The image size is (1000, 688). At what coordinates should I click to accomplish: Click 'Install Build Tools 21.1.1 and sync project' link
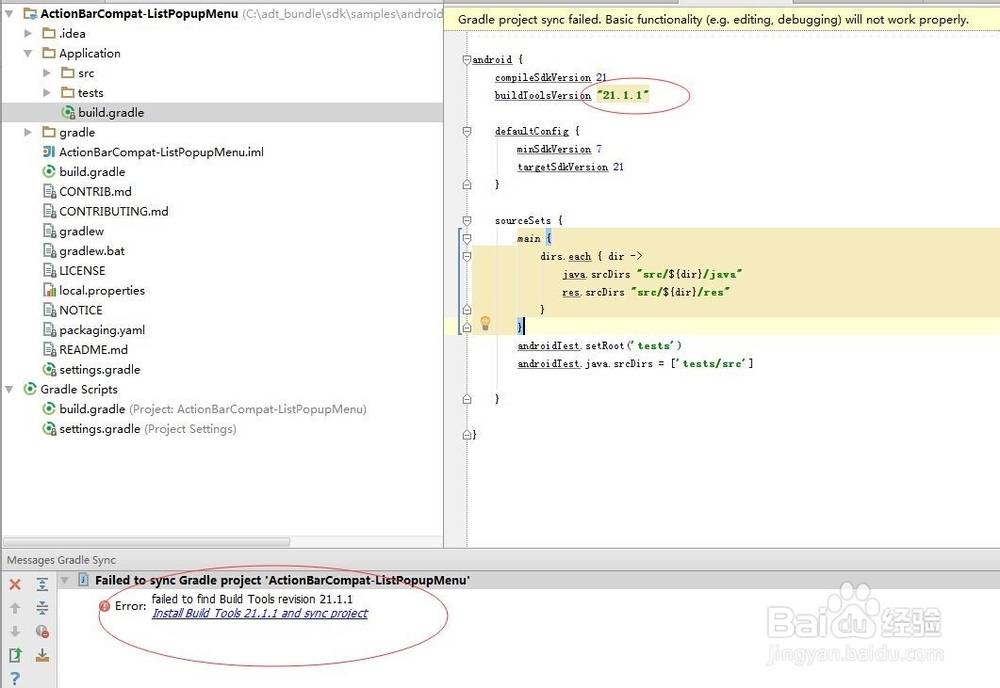260,613
